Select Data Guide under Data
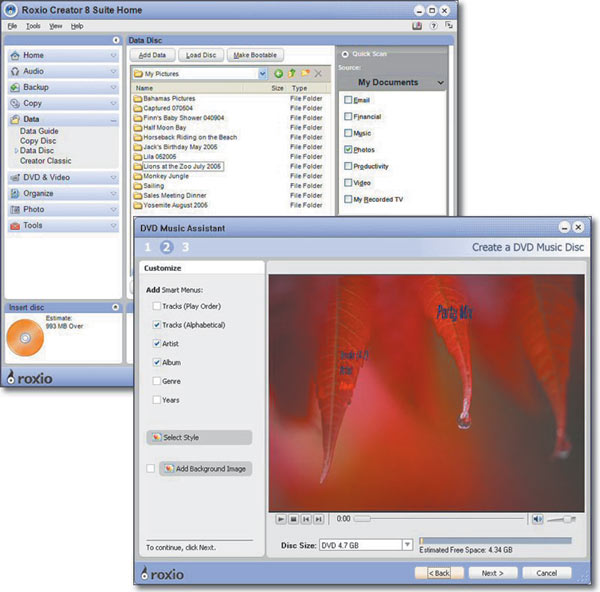600x592 pixels. (x=39, y=131)
